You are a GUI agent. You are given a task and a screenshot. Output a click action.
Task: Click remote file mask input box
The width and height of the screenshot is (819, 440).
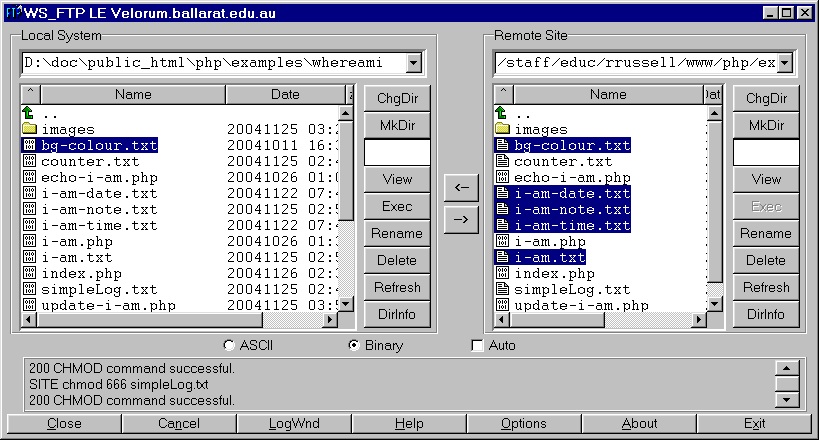coord(766,153)
